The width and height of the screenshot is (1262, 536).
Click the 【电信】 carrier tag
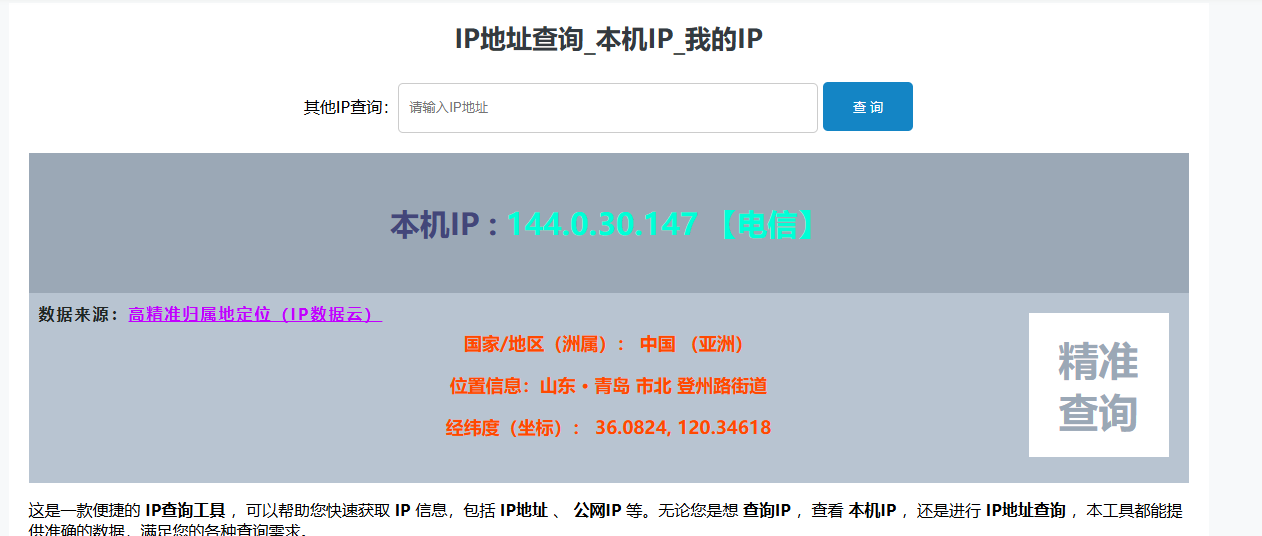pos(767,224)
